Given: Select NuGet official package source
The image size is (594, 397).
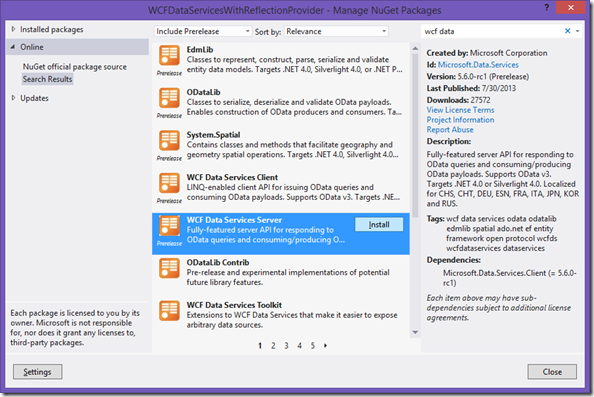Looking at the screenshot, I should coord(75,67).
